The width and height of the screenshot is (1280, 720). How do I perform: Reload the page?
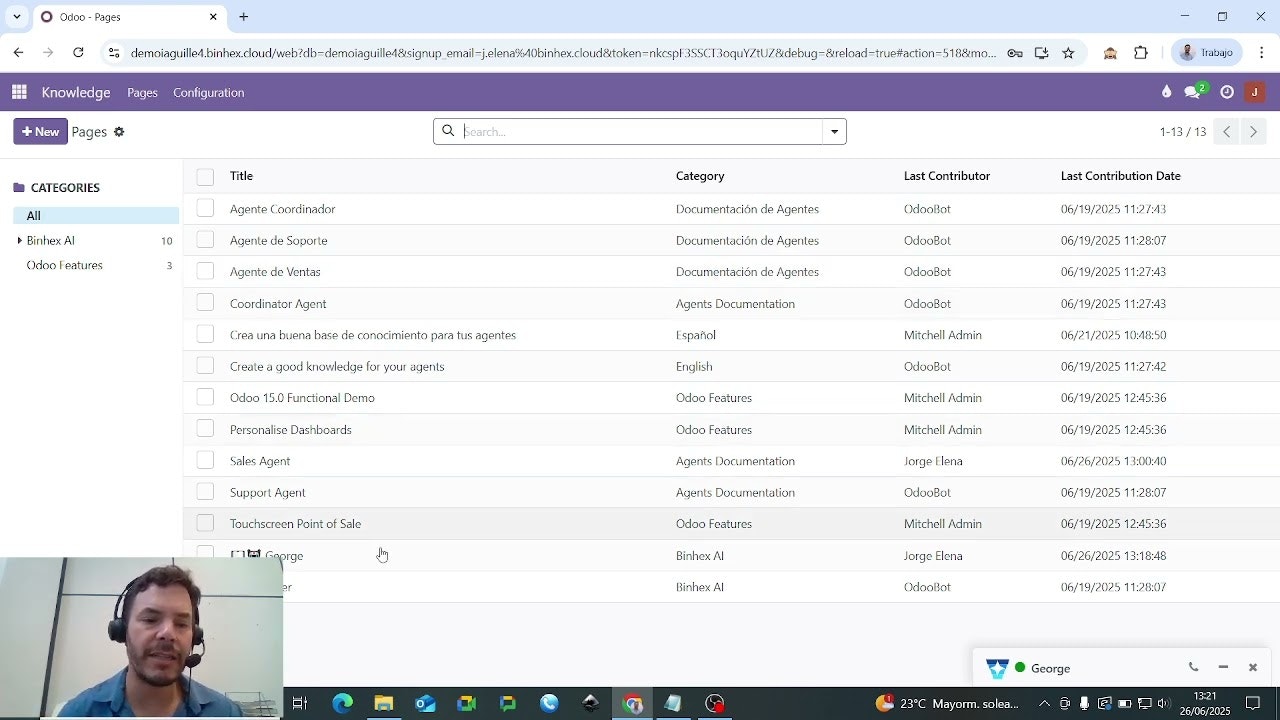[78, 53]
